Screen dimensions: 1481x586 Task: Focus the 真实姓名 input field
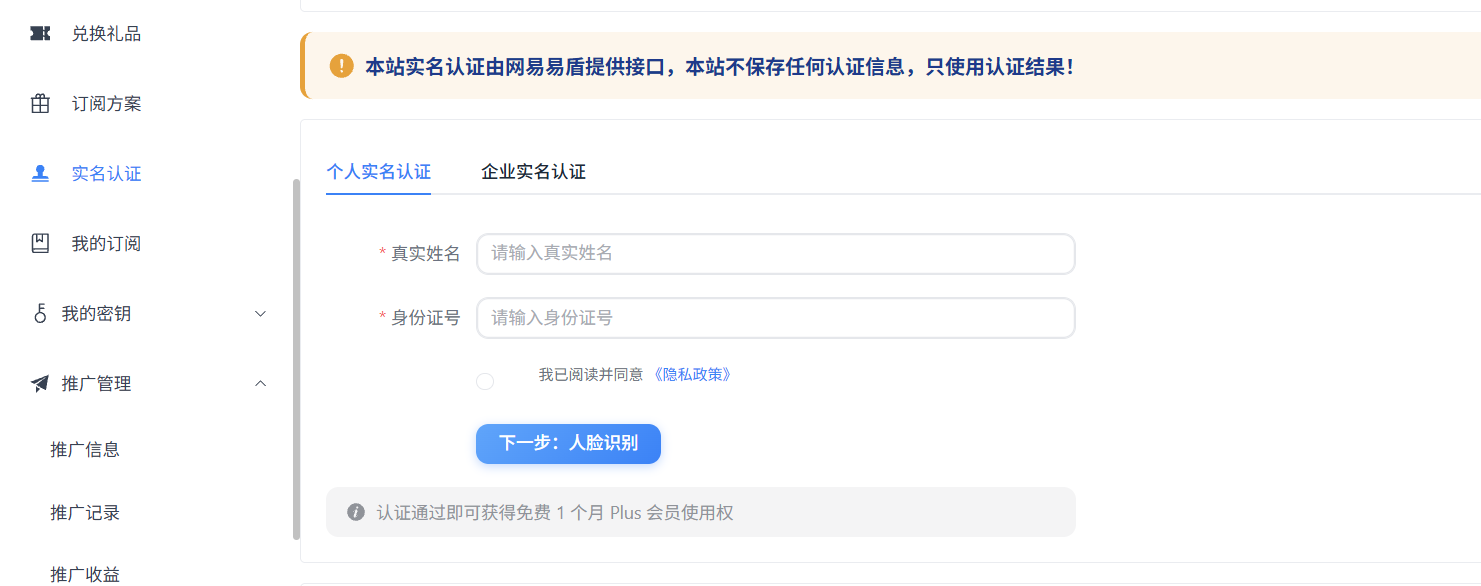[x=775, y=254]
